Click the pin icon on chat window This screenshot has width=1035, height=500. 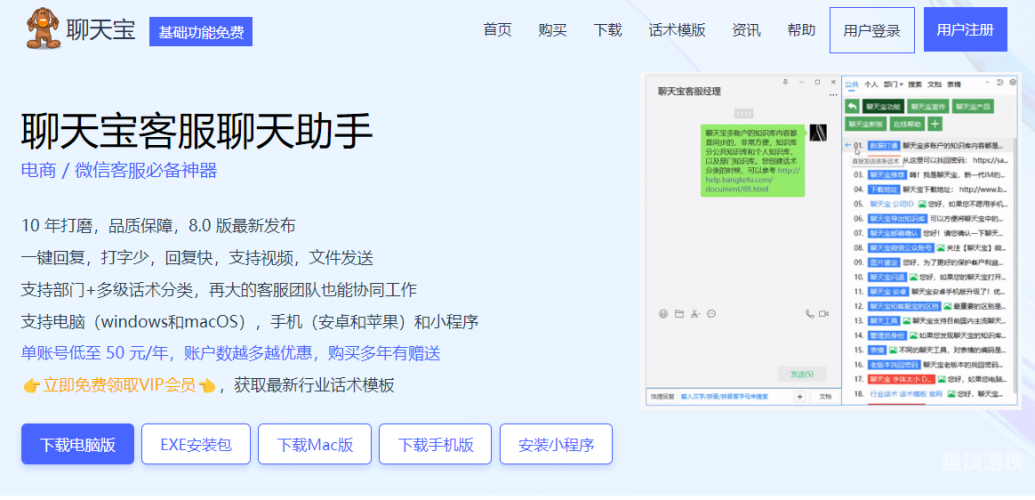[x=785, y=82]
